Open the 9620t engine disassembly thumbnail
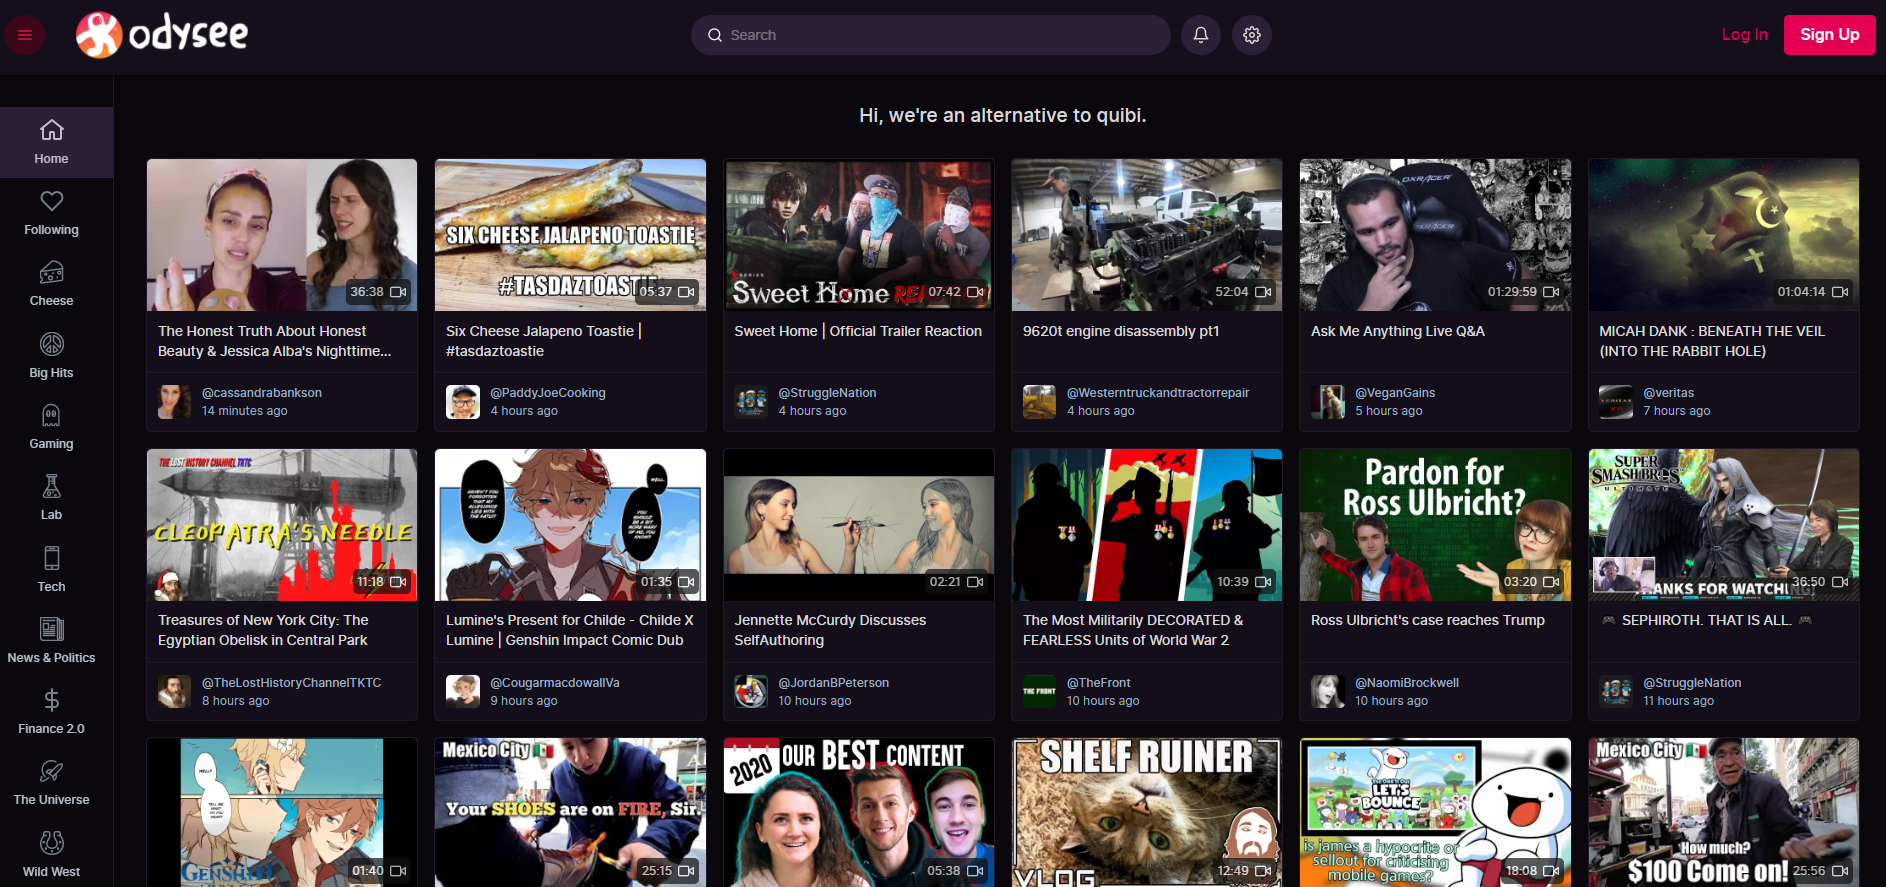 click(x=1147, y=235)
